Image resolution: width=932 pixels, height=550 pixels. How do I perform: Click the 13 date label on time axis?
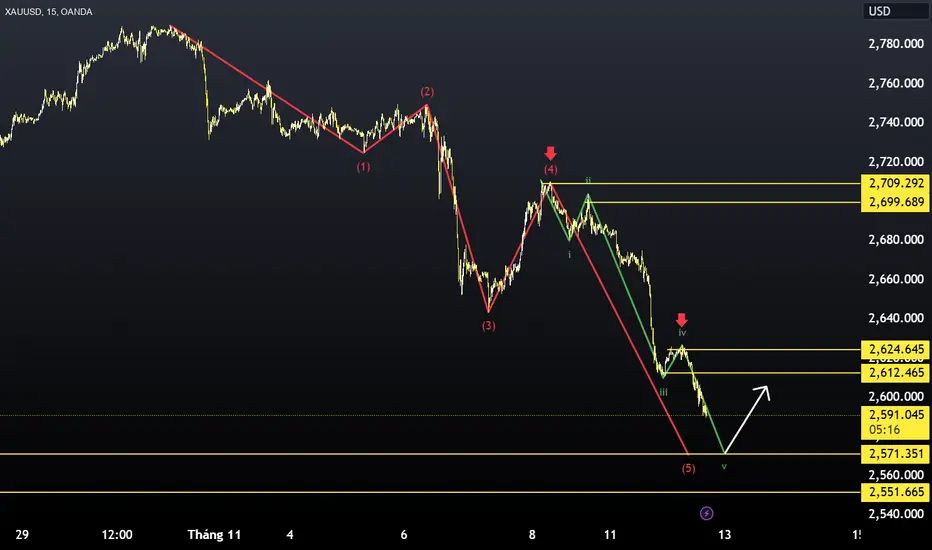click(725, 535)
